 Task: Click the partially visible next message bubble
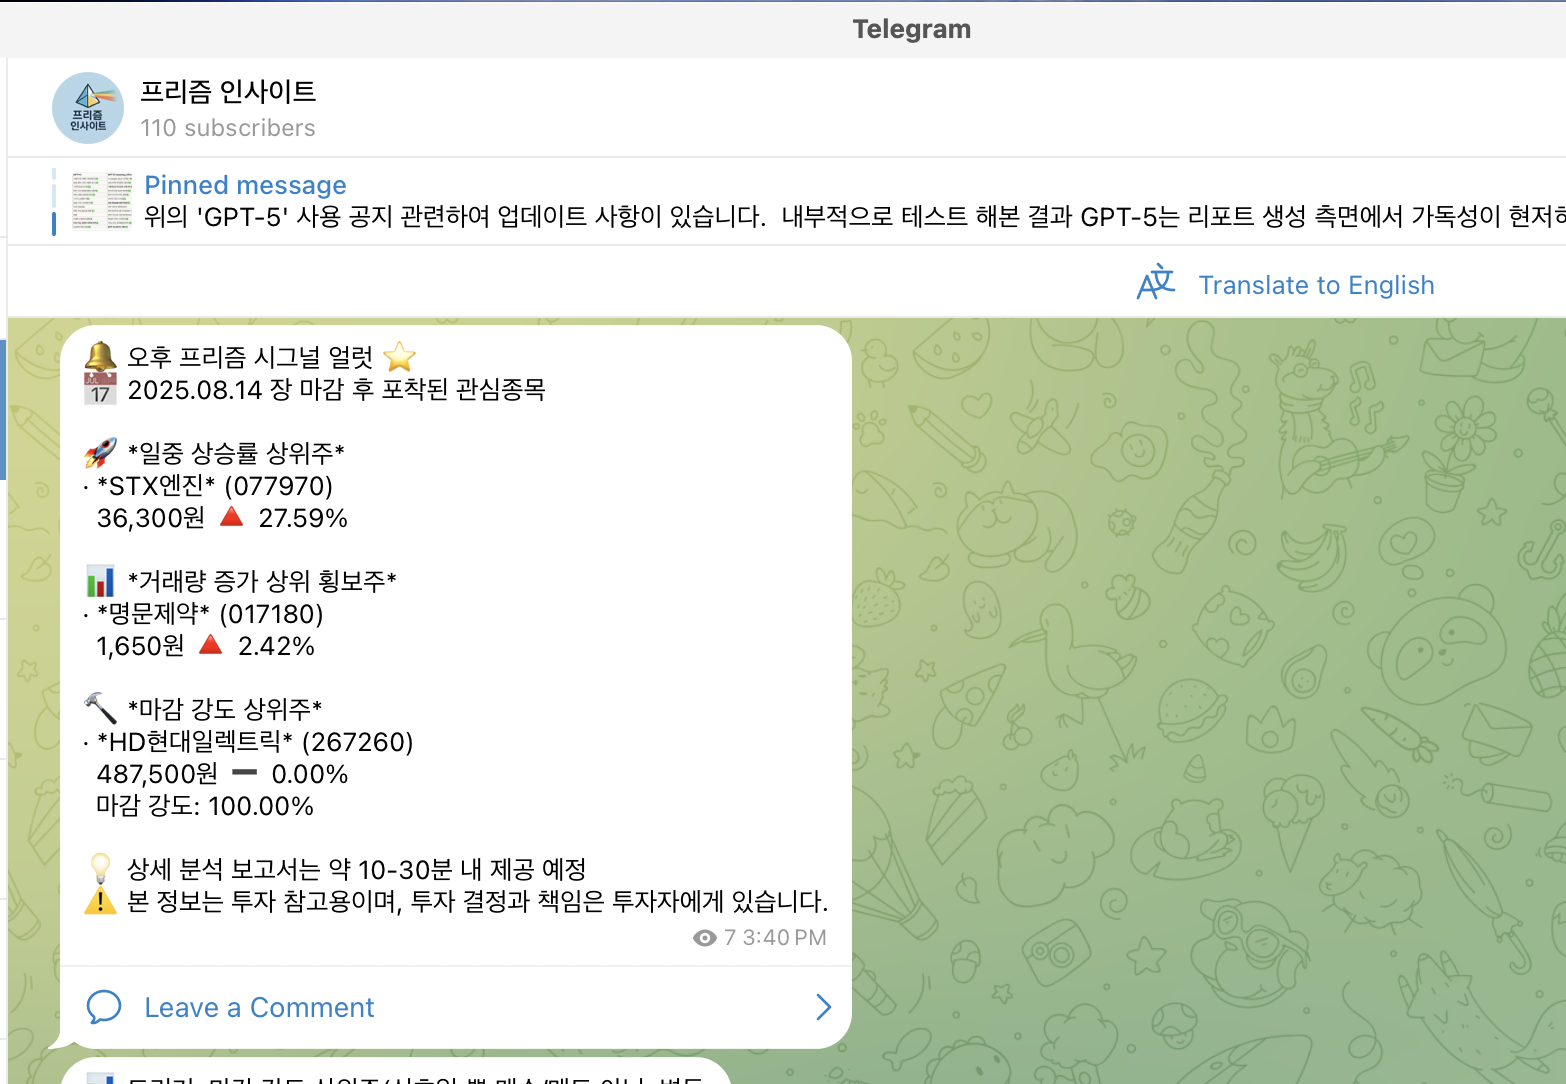[x=396, y=1071]
